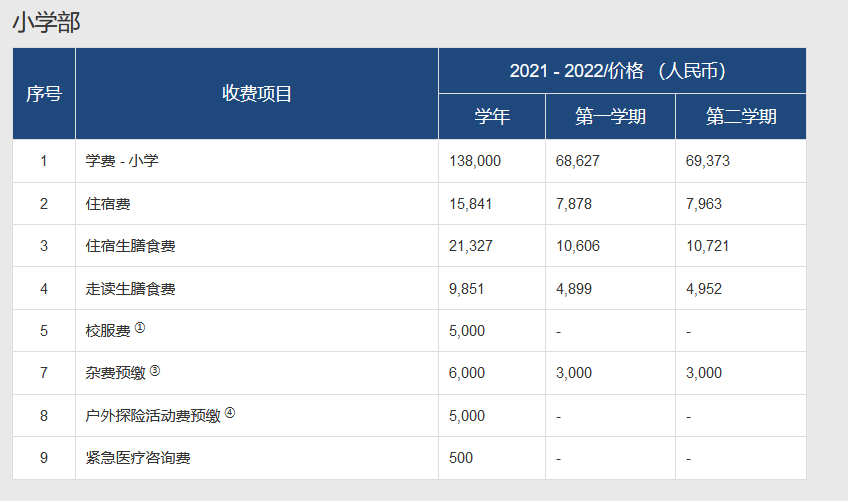The image size is (848, 501).
Task: Click the 68,627 first semester tuition value
Action: [578, 161]
